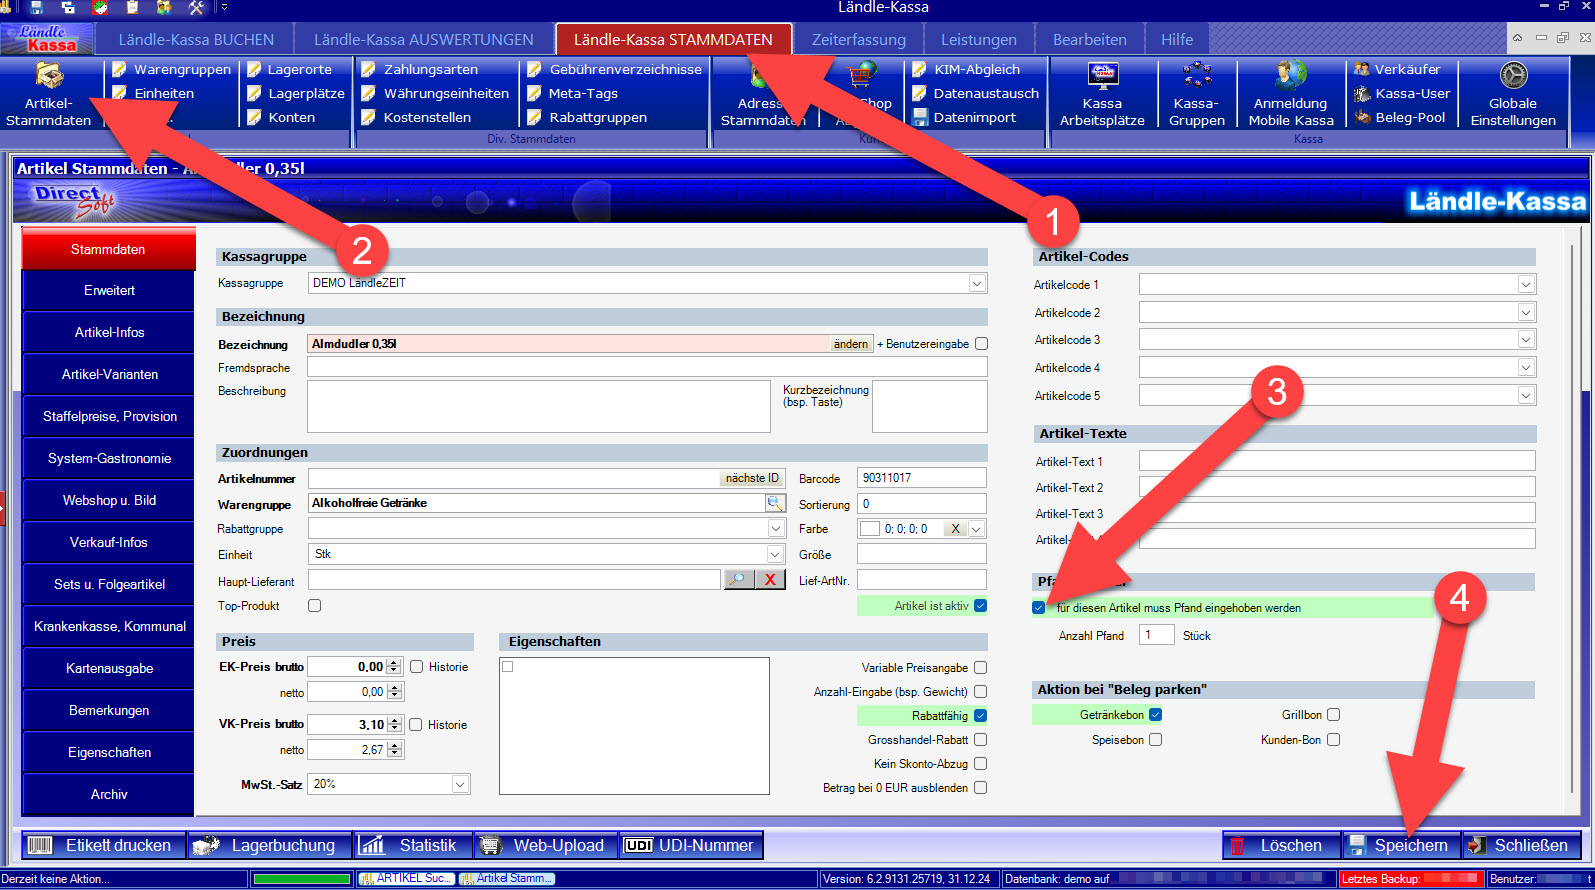Open Zahlungsarten in the ribbon
Screen dimensions: 1595x890
pyautogui.click(x=420, y=69)
